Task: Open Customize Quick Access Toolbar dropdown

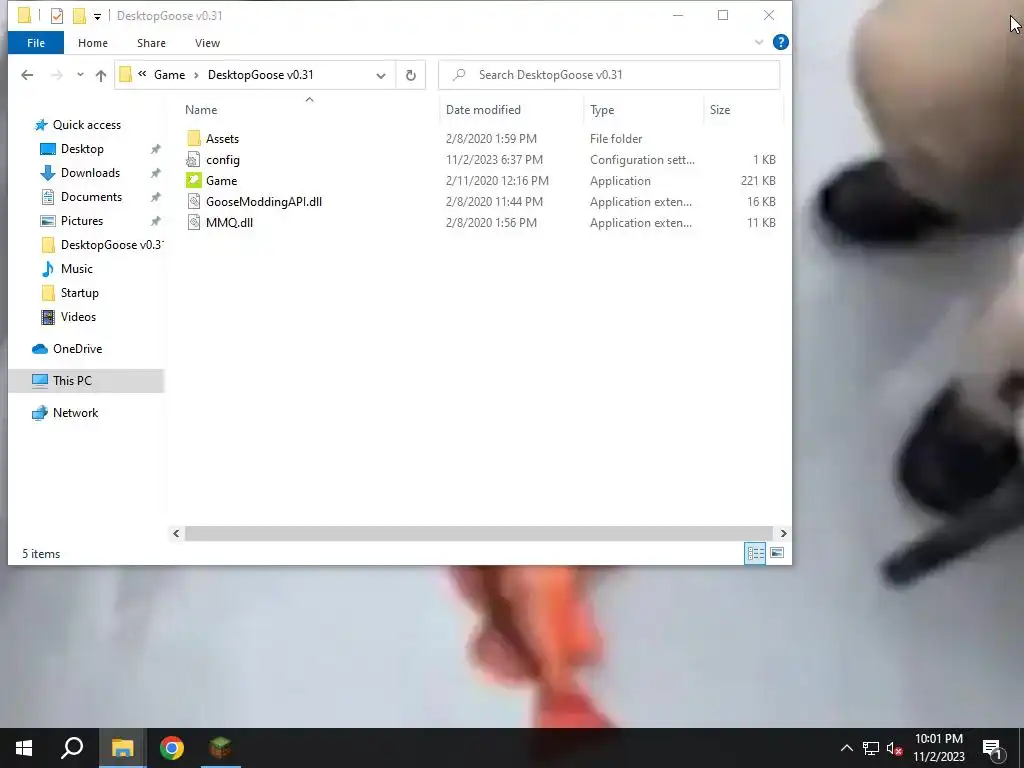Action: [x=97, y=16]
